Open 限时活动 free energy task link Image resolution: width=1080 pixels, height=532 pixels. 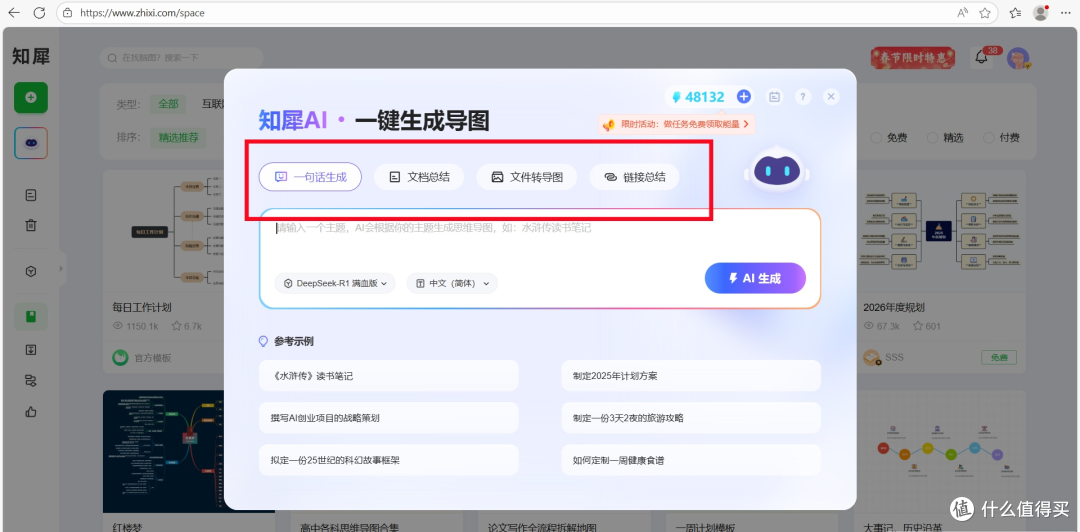coord(676,125)
